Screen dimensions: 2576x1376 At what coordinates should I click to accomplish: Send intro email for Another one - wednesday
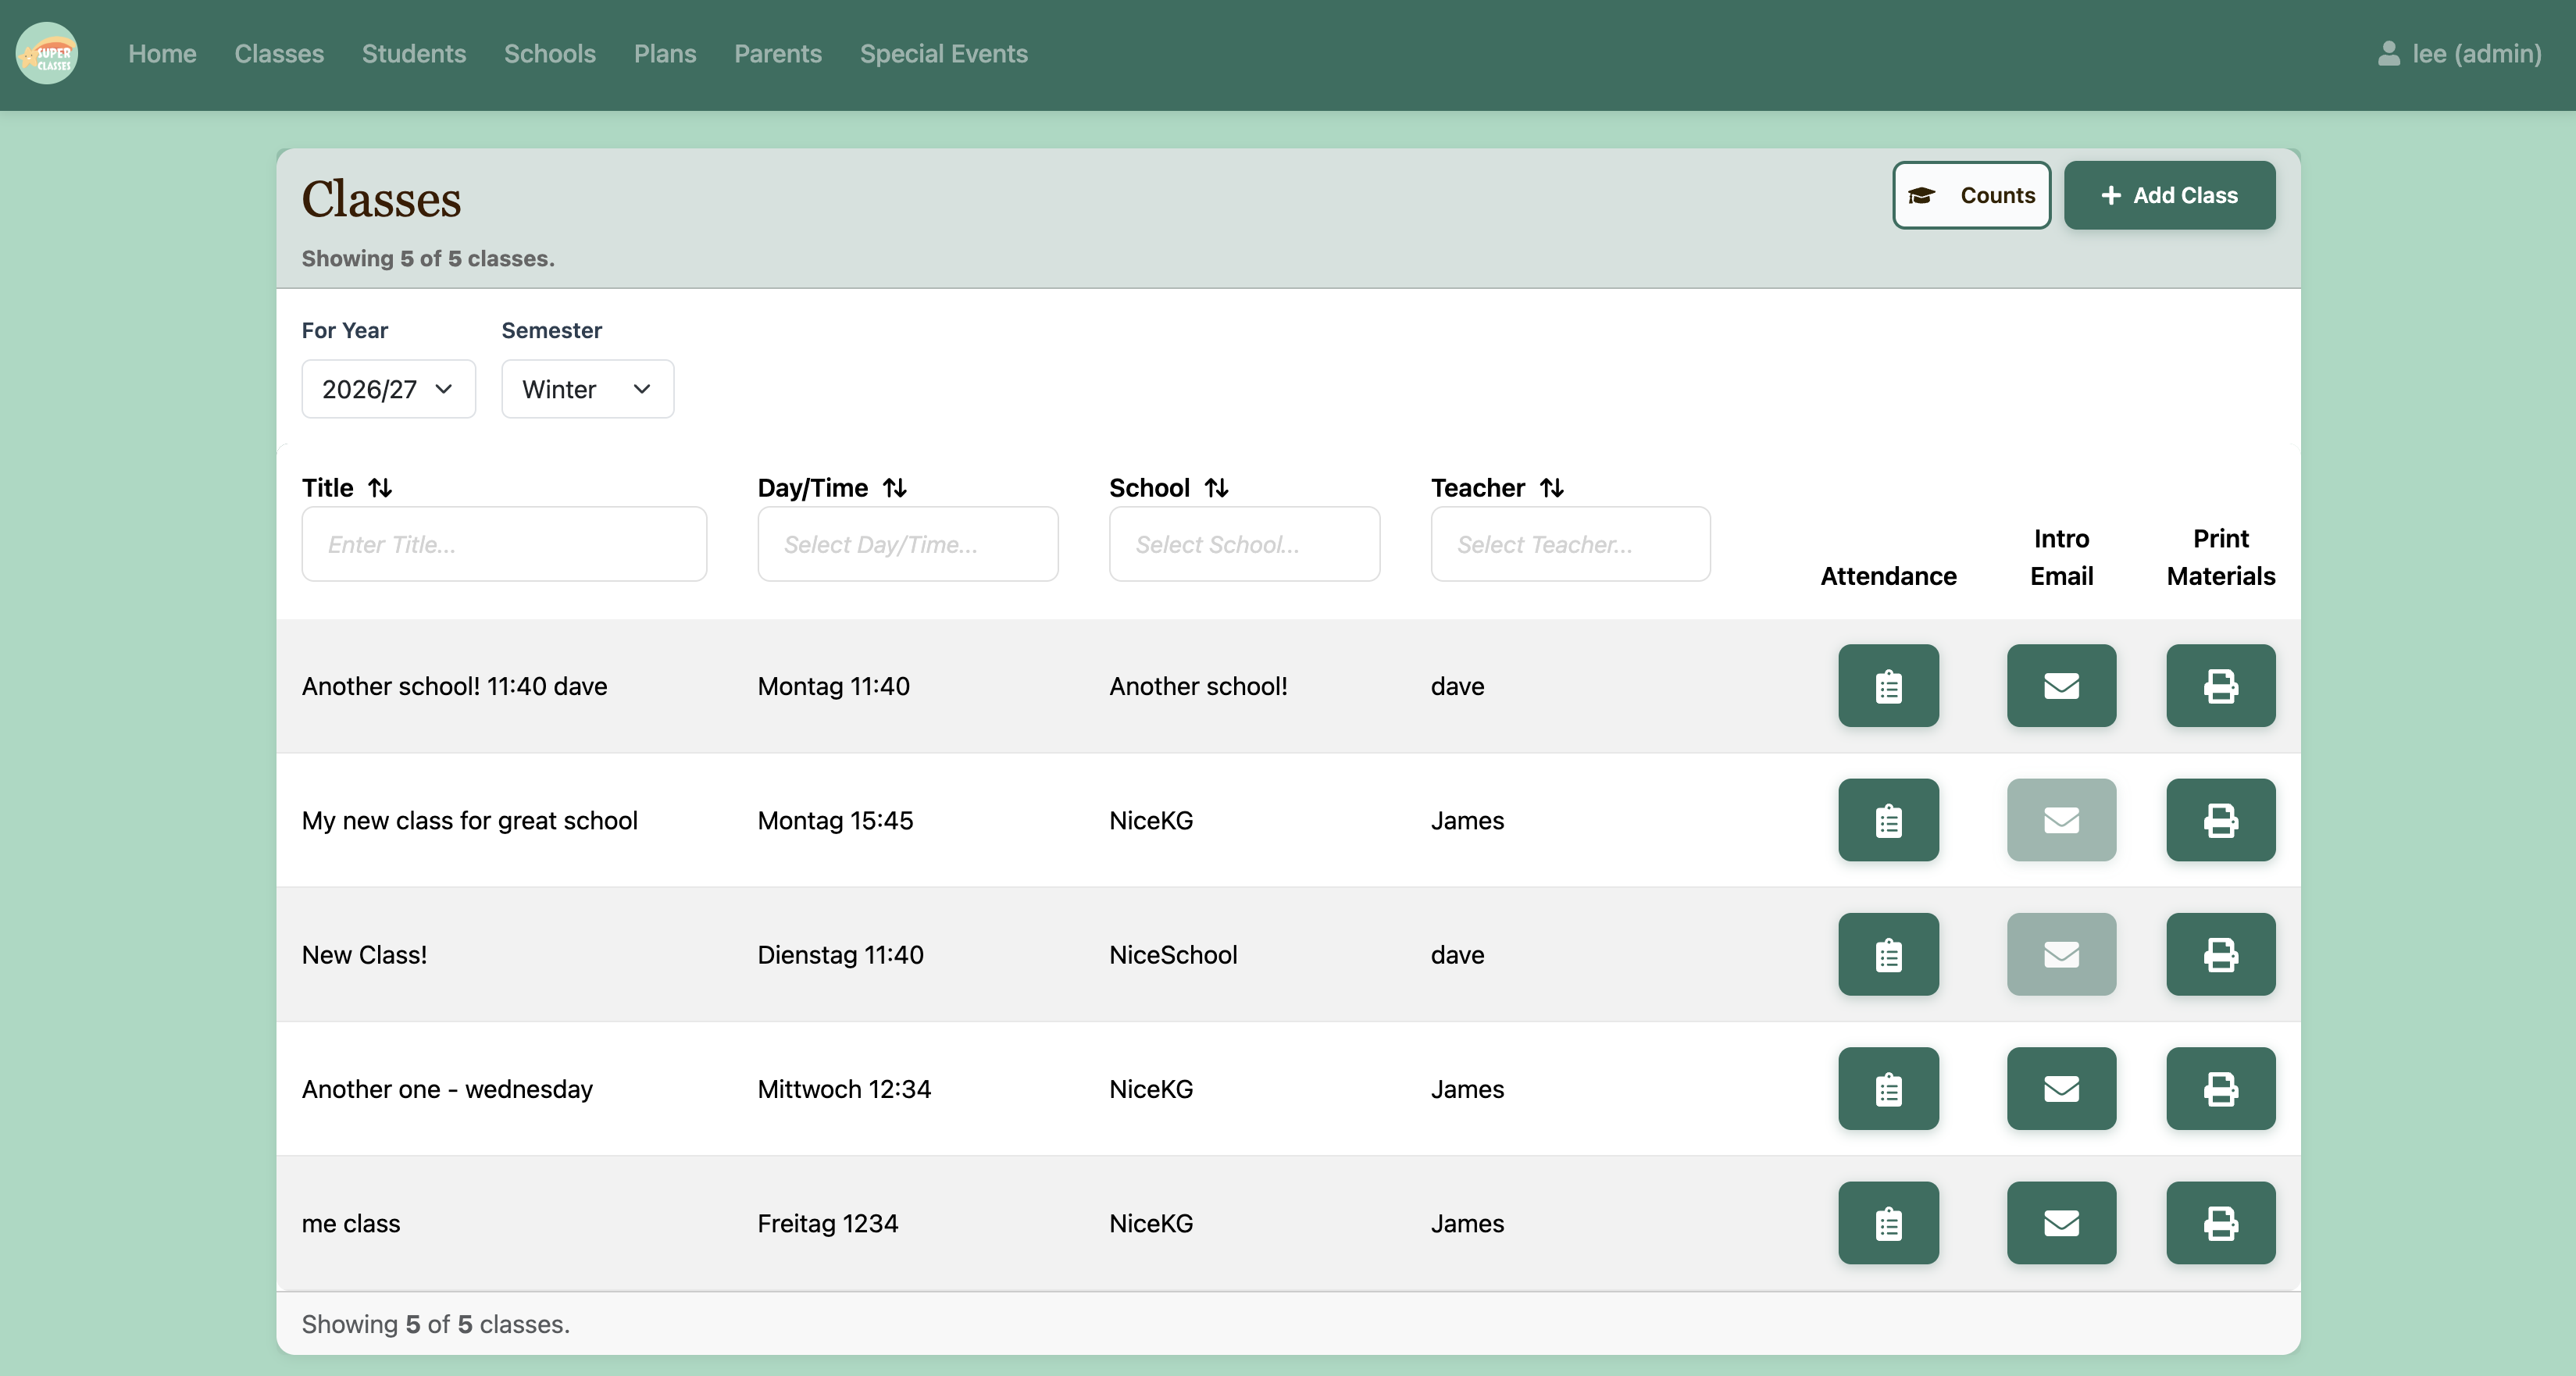(x=2061, y=1089)
